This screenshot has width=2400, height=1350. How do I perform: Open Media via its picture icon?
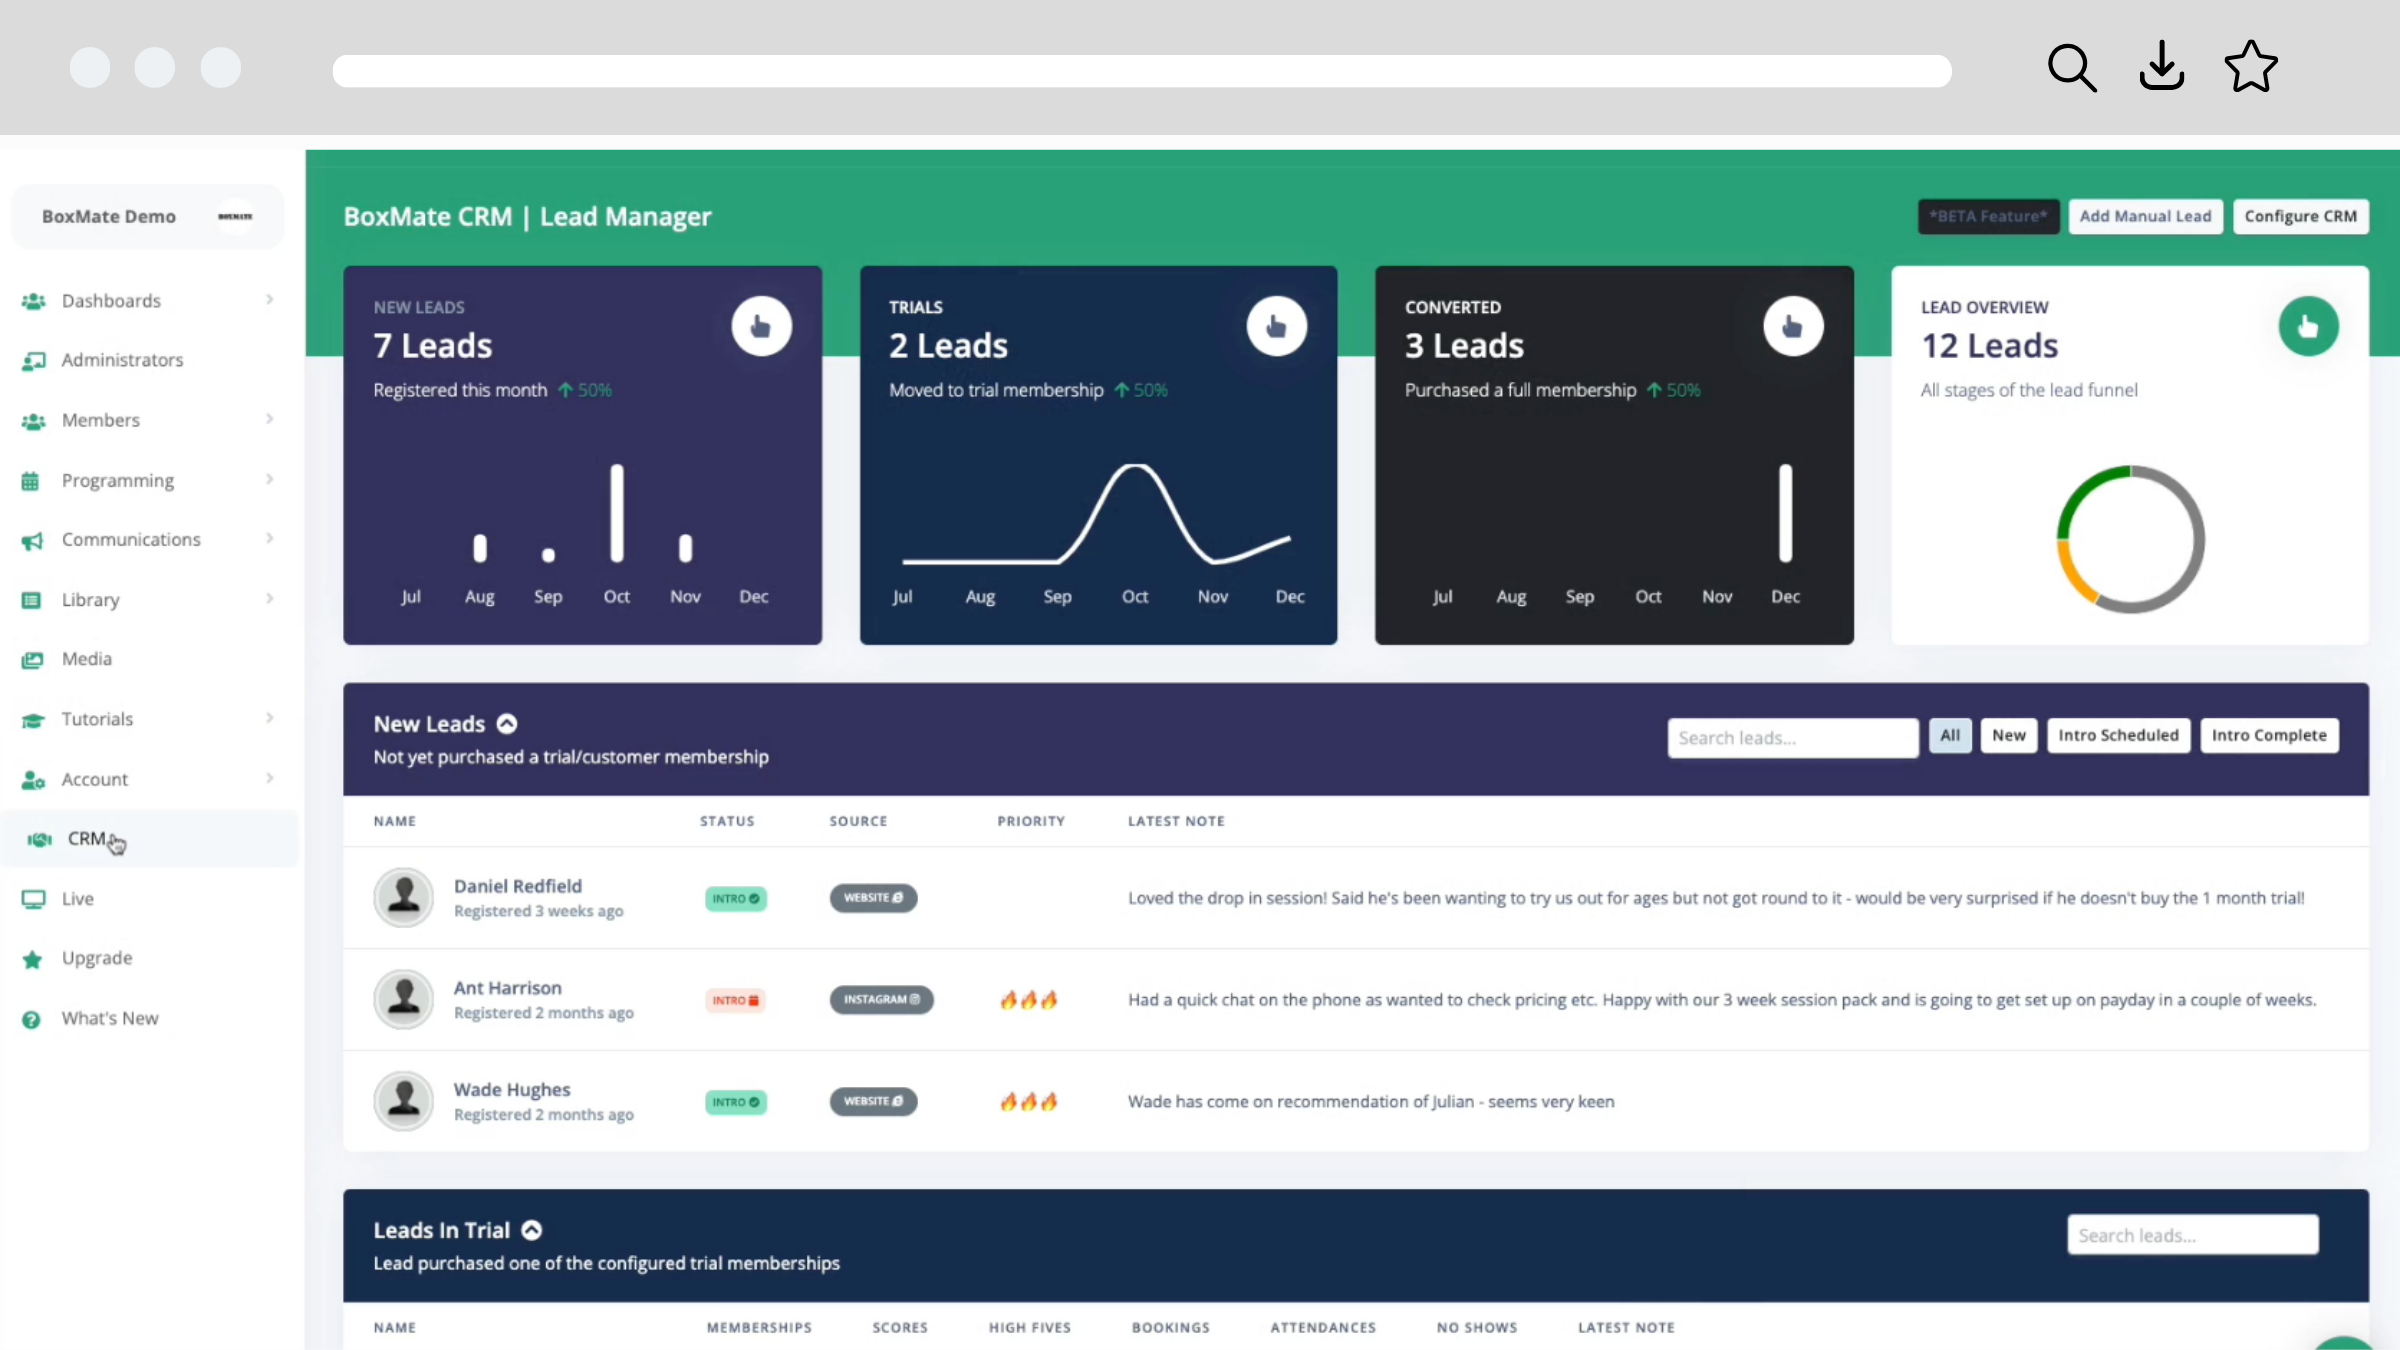click(33, 659)
